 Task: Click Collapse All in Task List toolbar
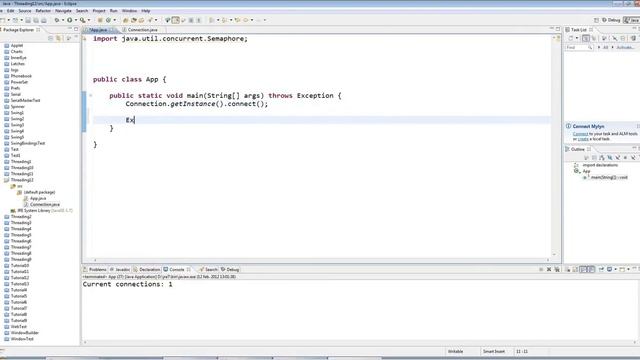point(623,38)
